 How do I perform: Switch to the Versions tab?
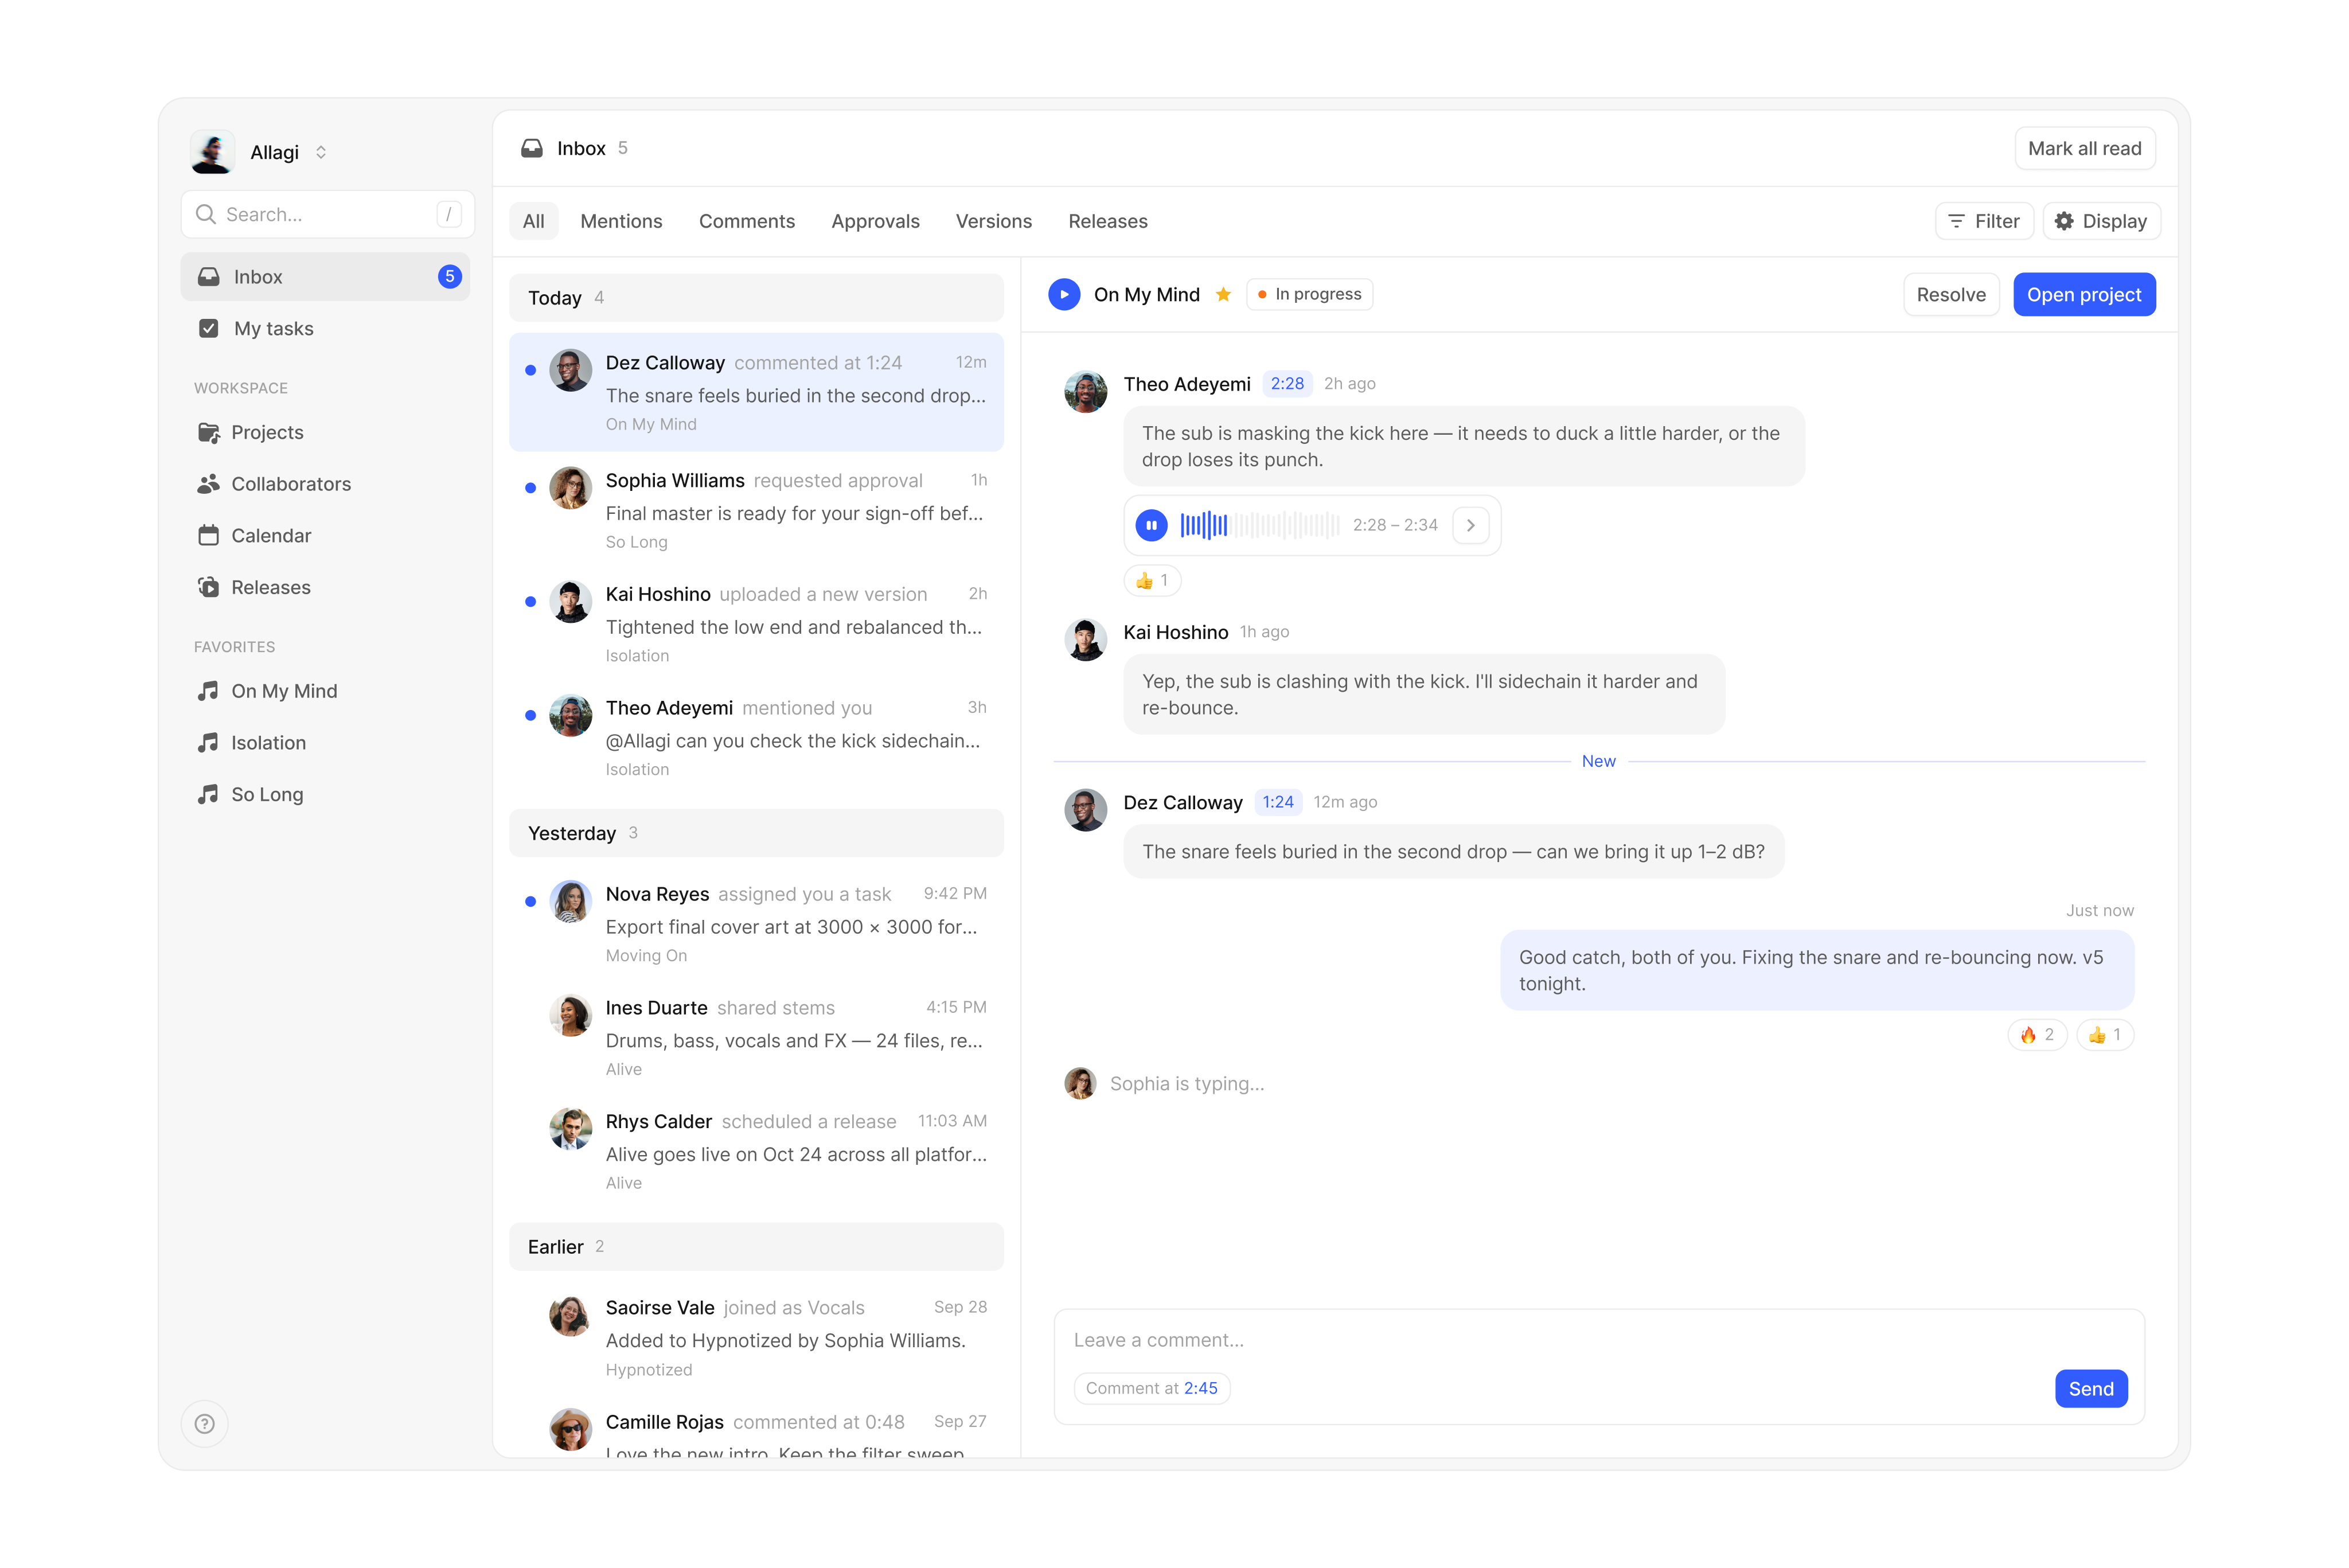tap(993, 221)
